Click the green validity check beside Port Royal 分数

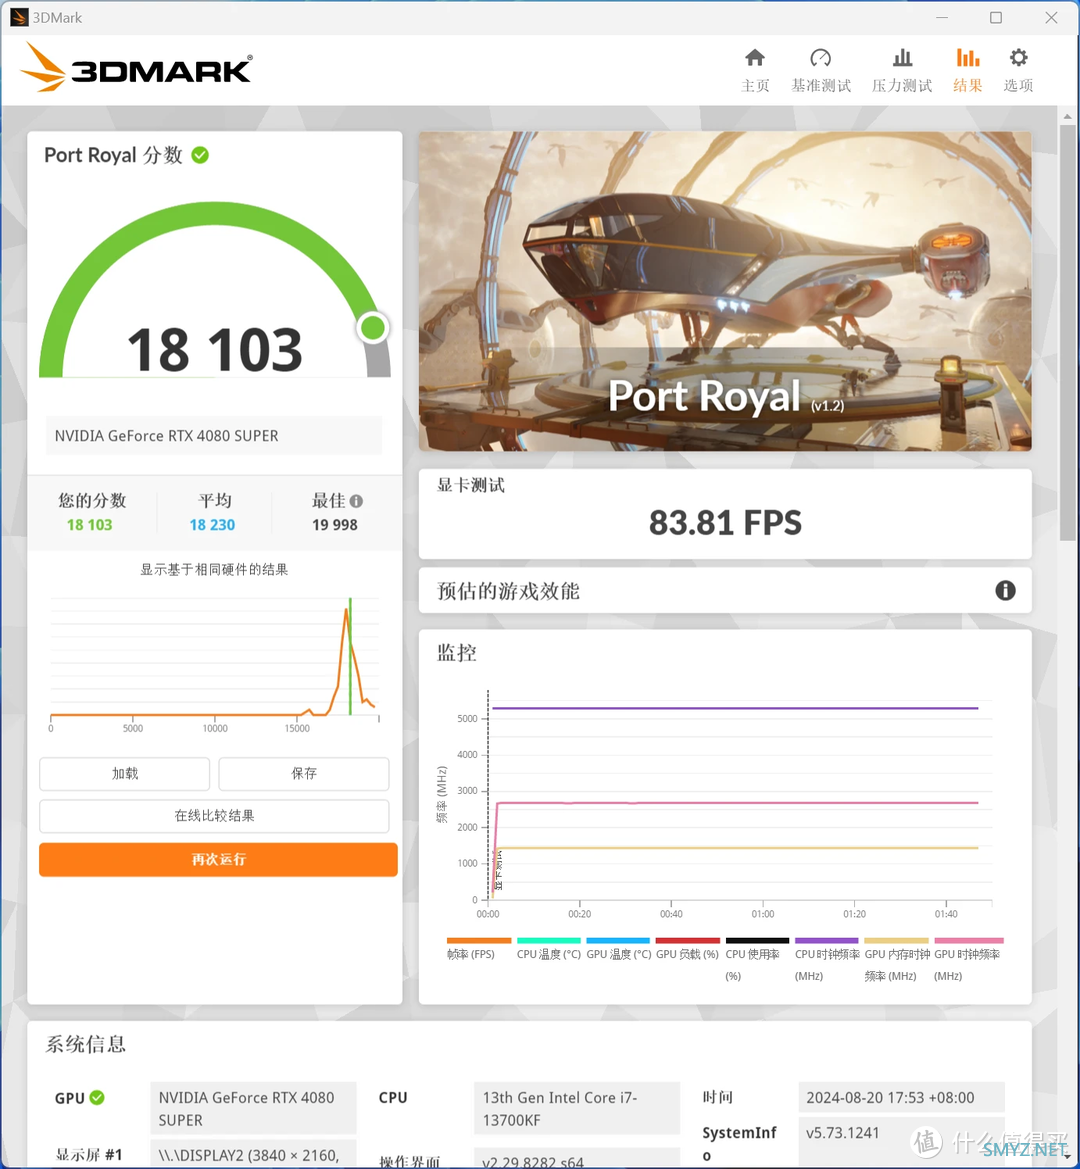click(200, 155)
